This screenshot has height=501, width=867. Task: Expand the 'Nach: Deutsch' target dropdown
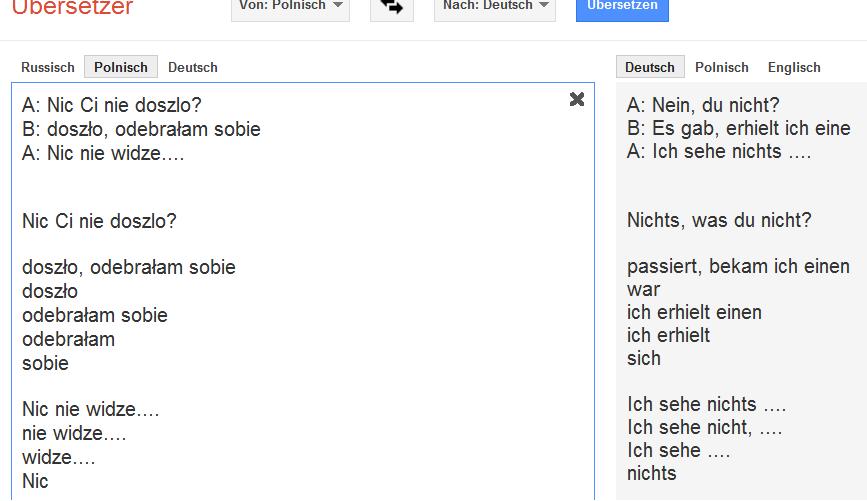[x=494, y=6]
